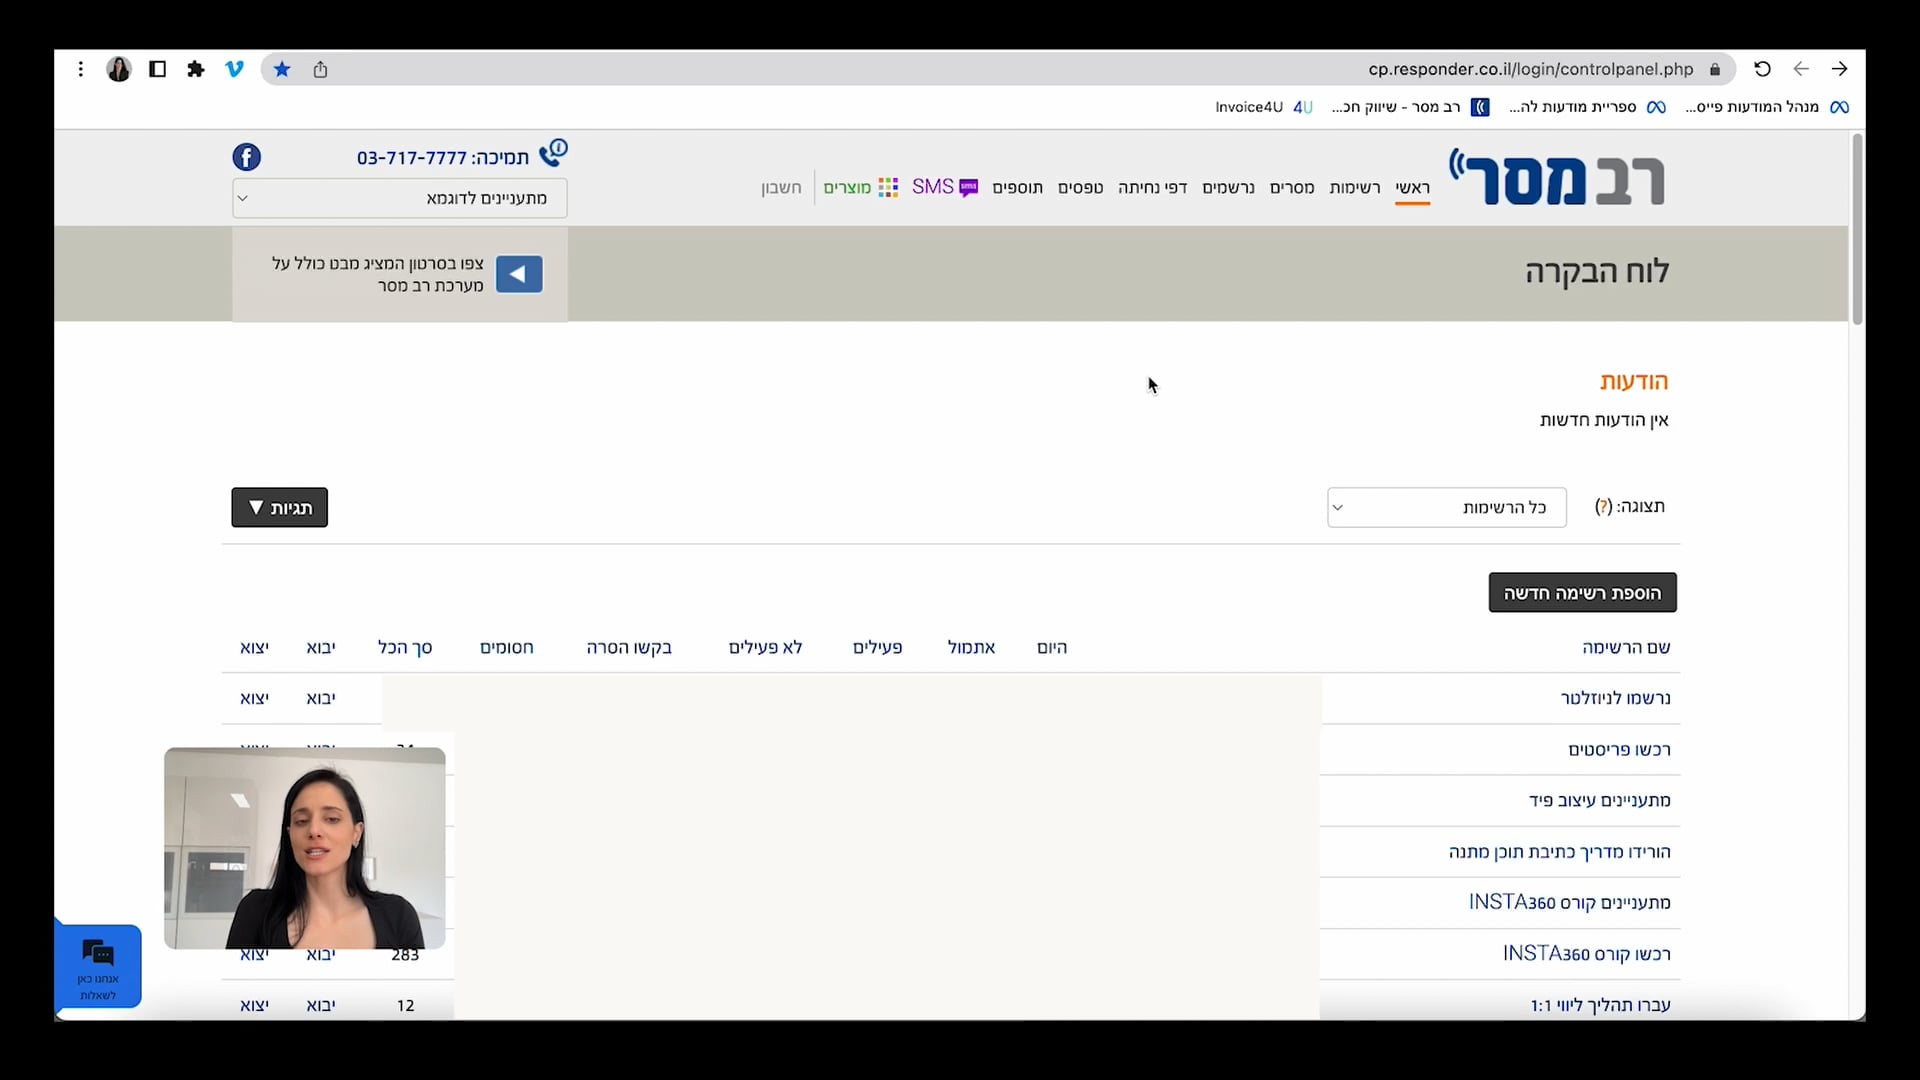1920x1080 pixels.
Task: Expand the מתעניינים לדוגמא dropdown
Action: 400,198
